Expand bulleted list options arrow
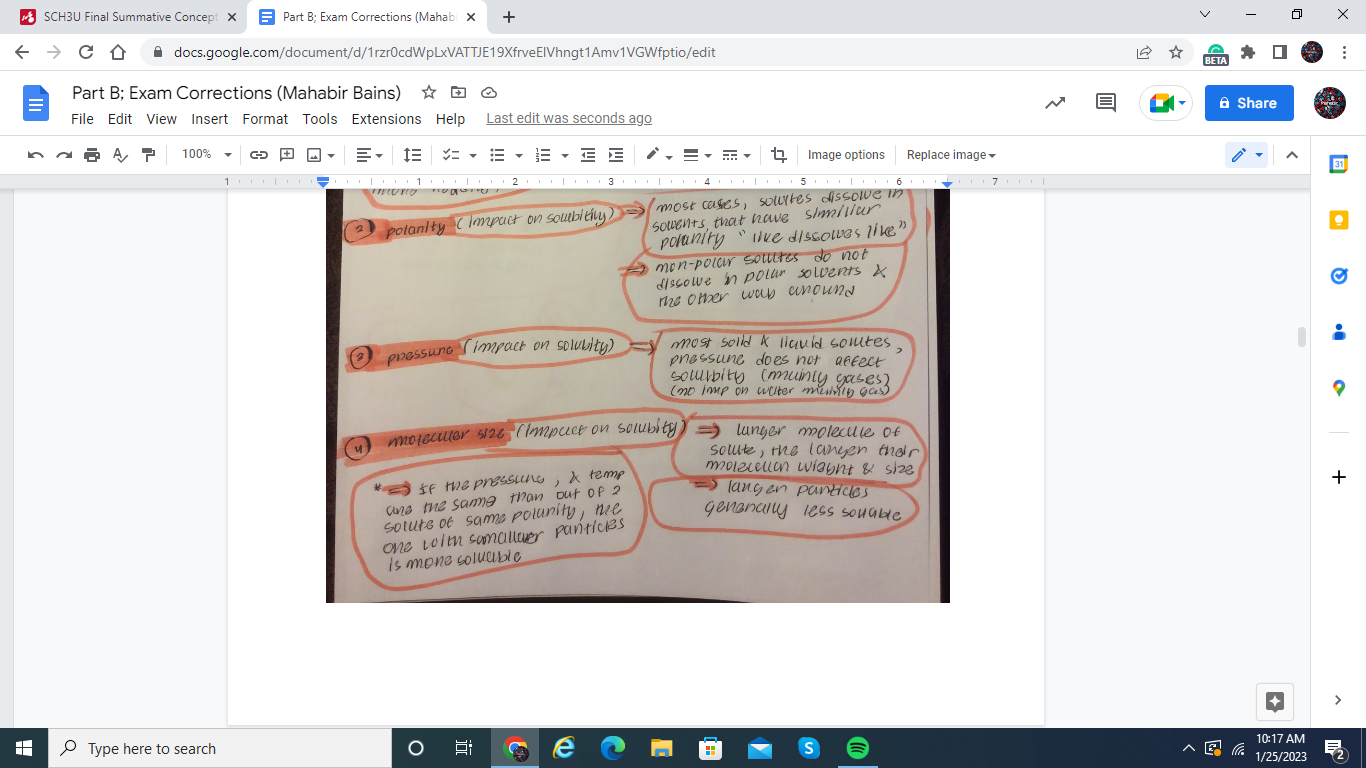This screenshot has height=768, width=1366. coord(519,155)
